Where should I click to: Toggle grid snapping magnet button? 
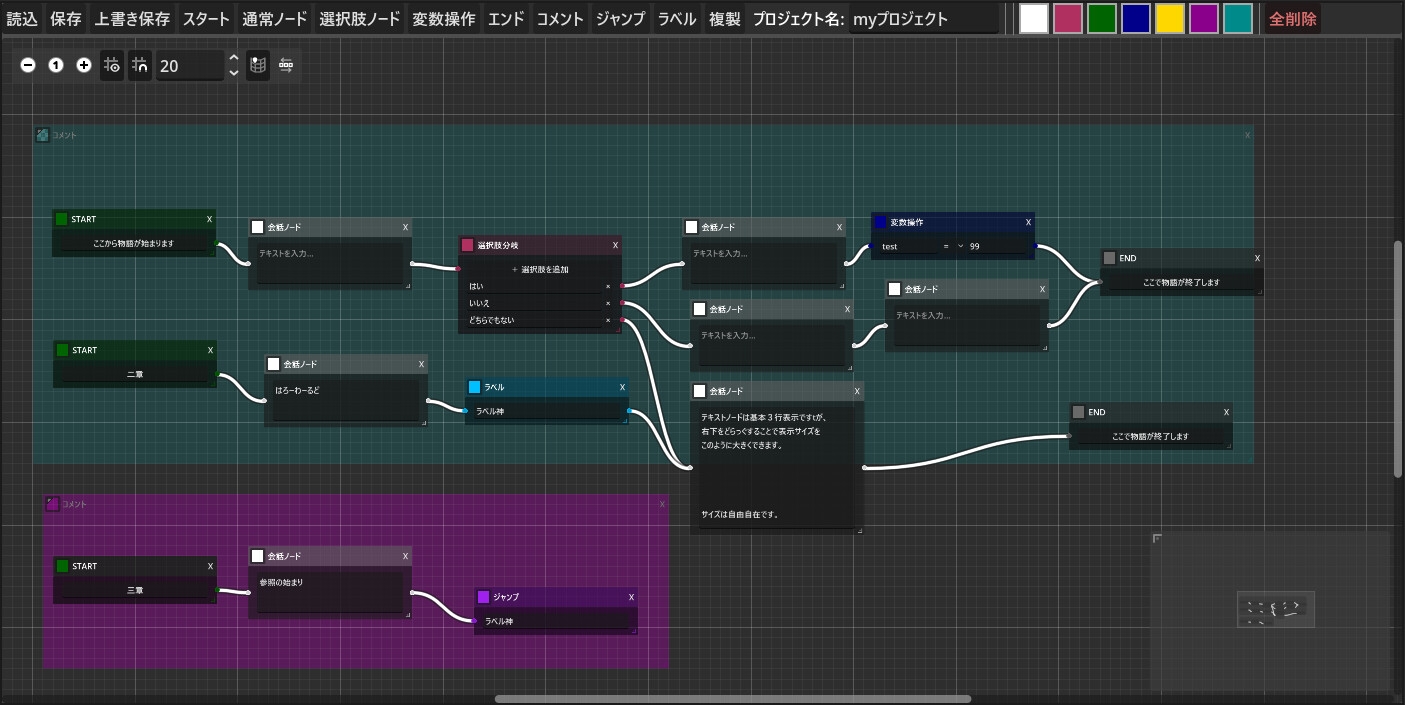pyautogui.click(x=140, y=65)
